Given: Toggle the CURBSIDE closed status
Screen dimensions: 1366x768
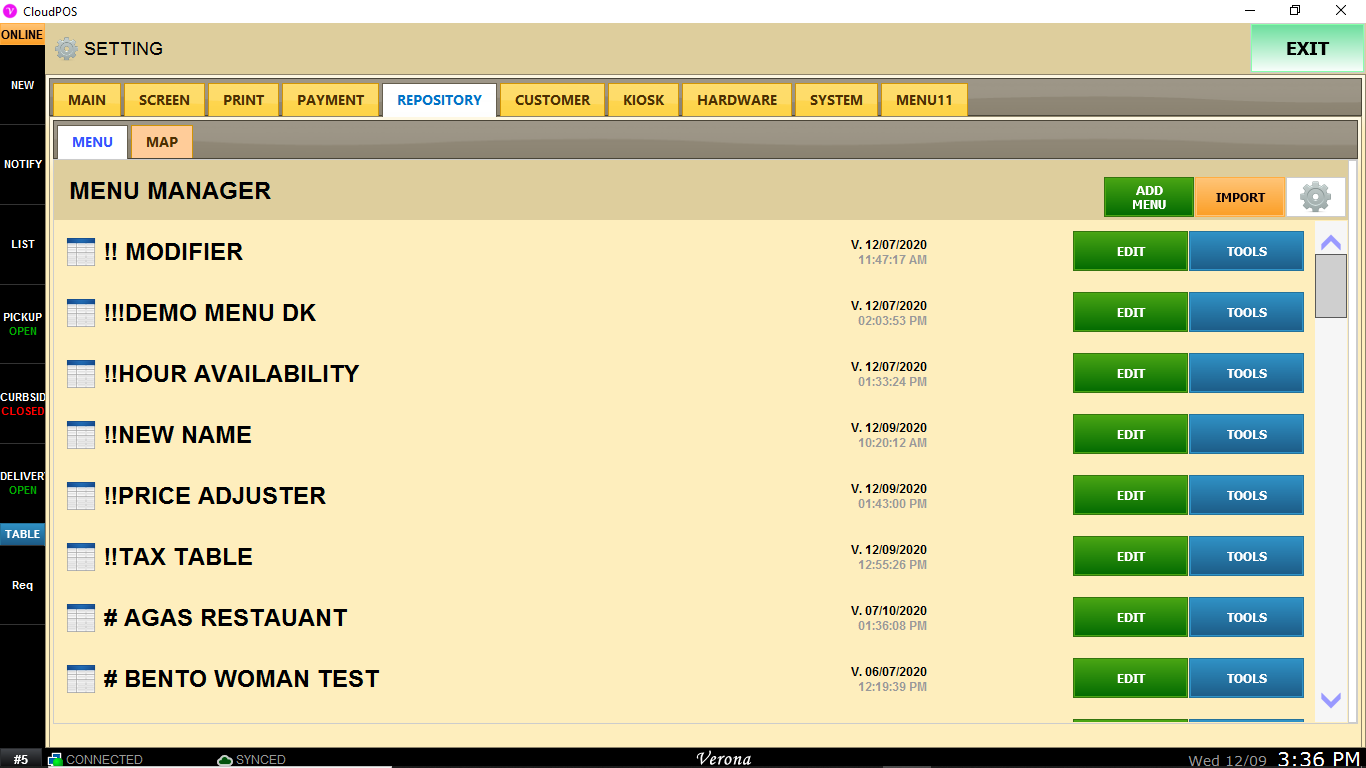Looking at the screenshot, I should coord(22,404).
